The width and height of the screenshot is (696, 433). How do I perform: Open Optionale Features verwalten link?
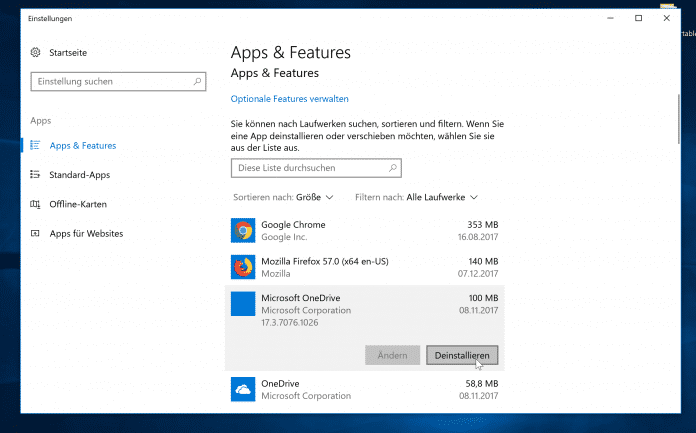[289, 99]
